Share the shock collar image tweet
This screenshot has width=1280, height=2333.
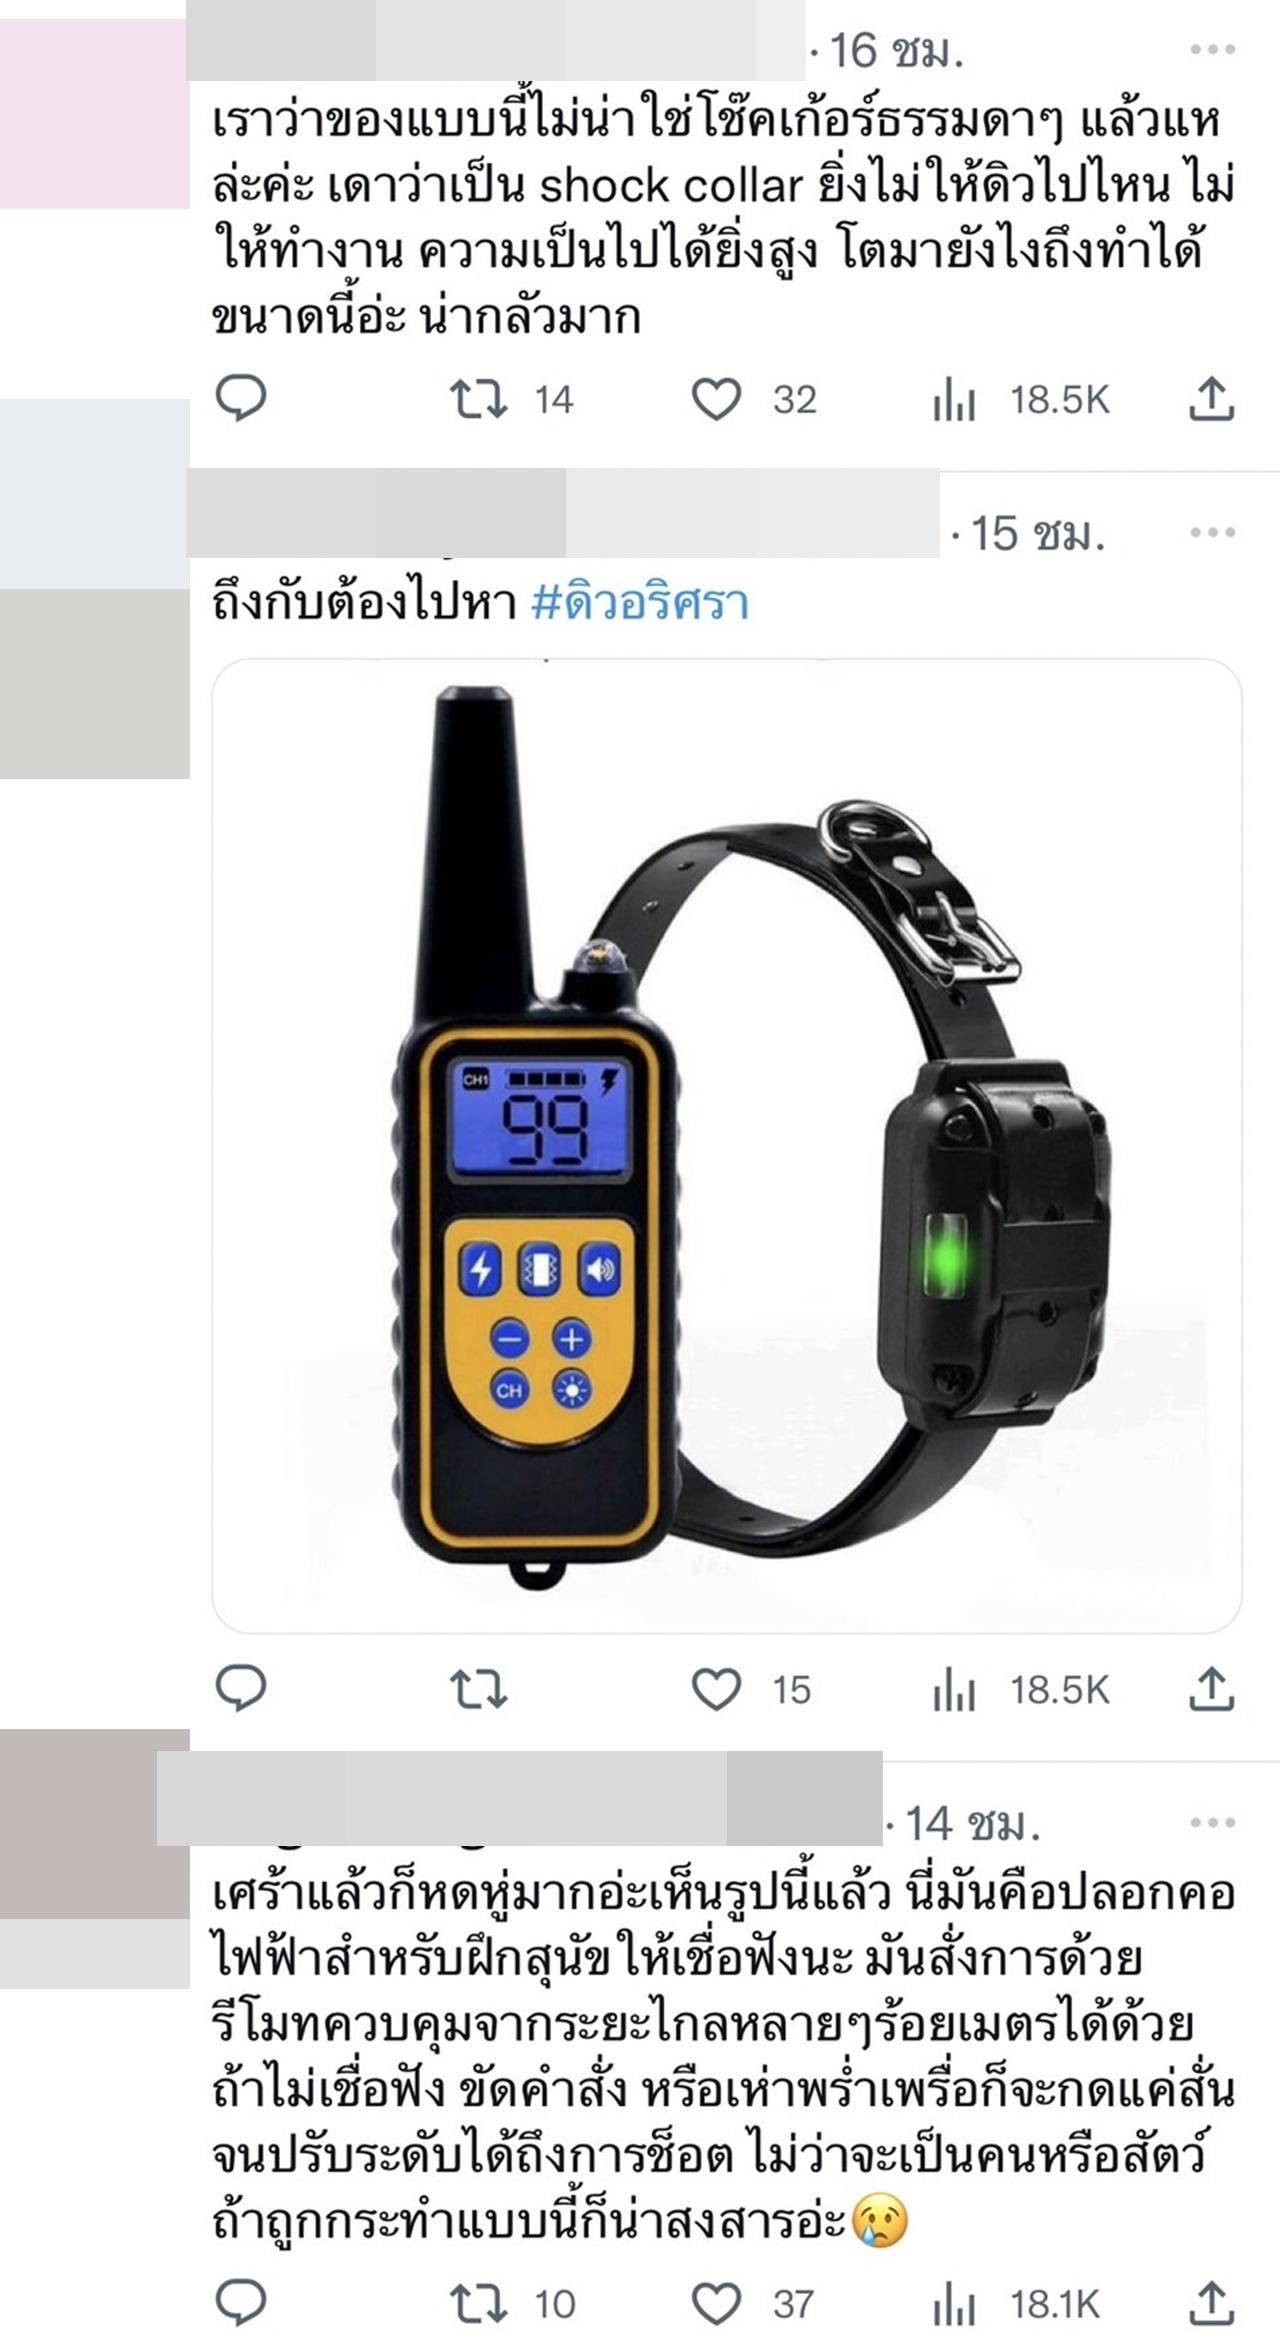pos(1211,1689)
